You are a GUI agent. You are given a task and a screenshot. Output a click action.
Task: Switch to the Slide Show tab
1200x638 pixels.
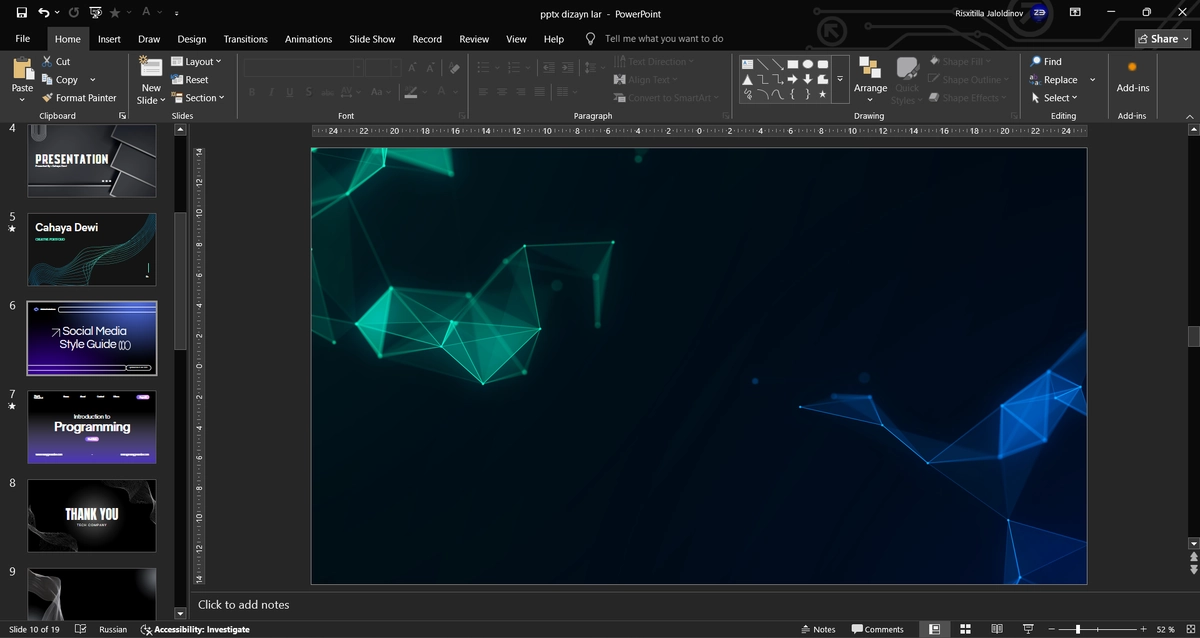(x=372, y=38)
